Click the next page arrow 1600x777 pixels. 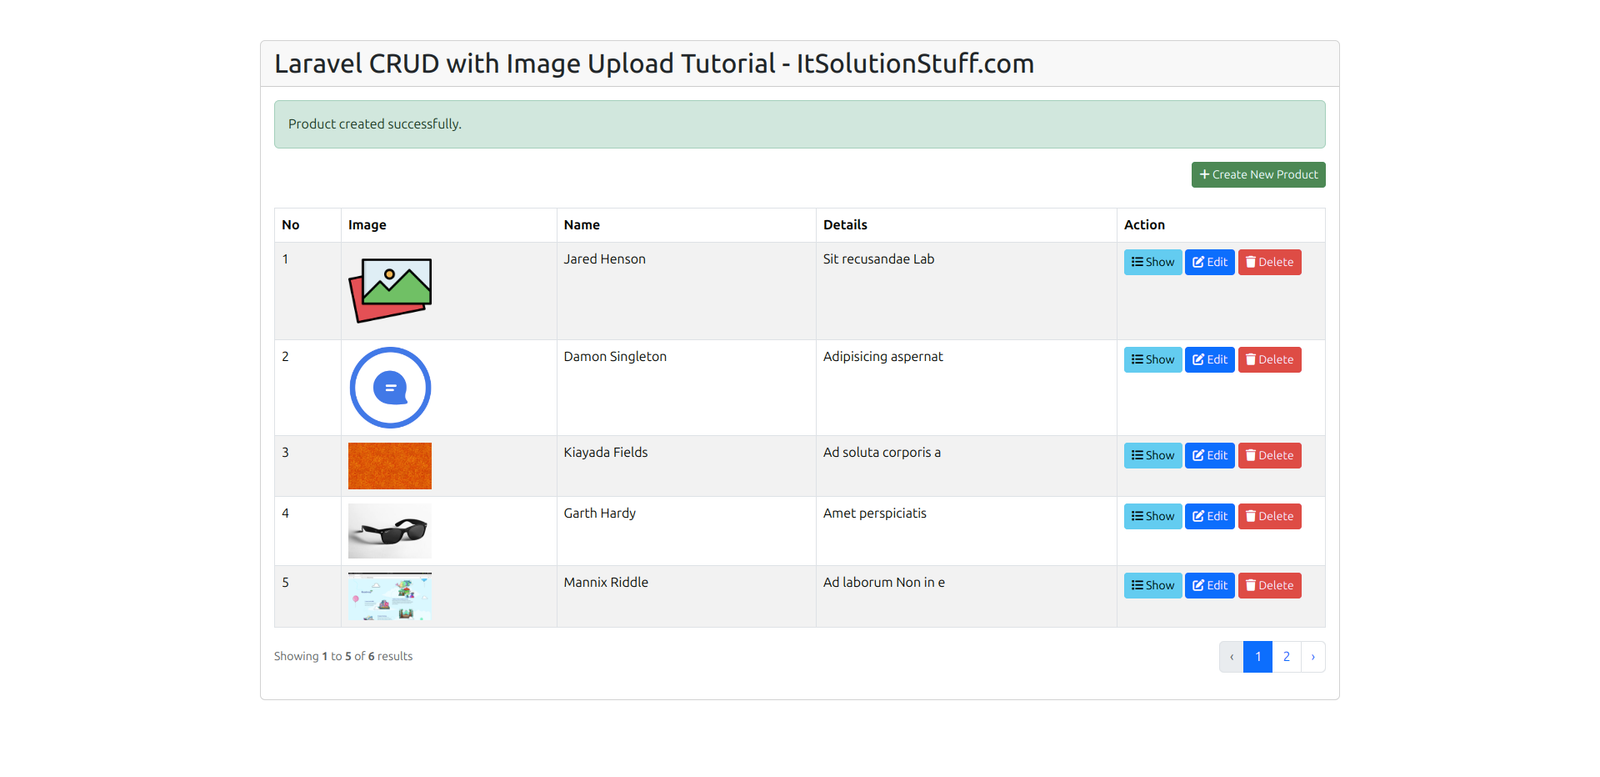click(1313, 657)
